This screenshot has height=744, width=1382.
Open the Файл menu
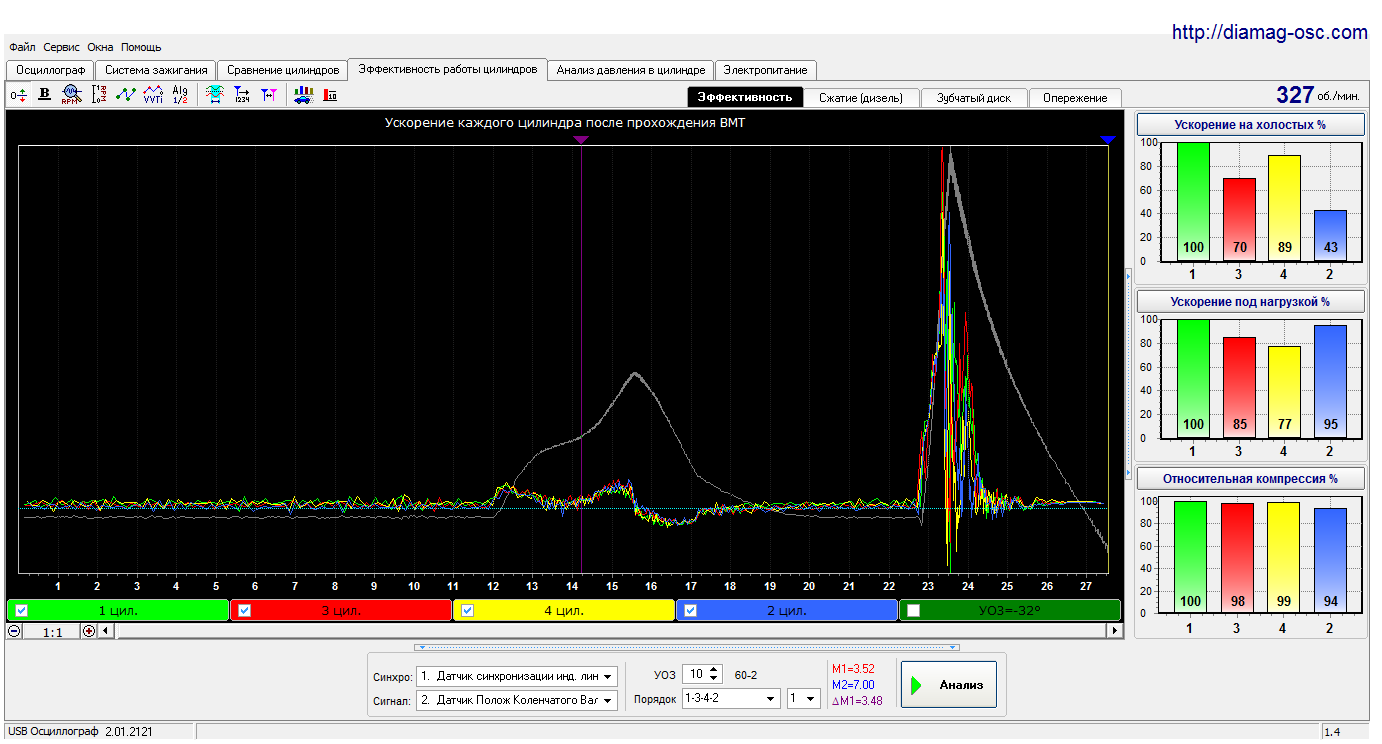point(22,47)
